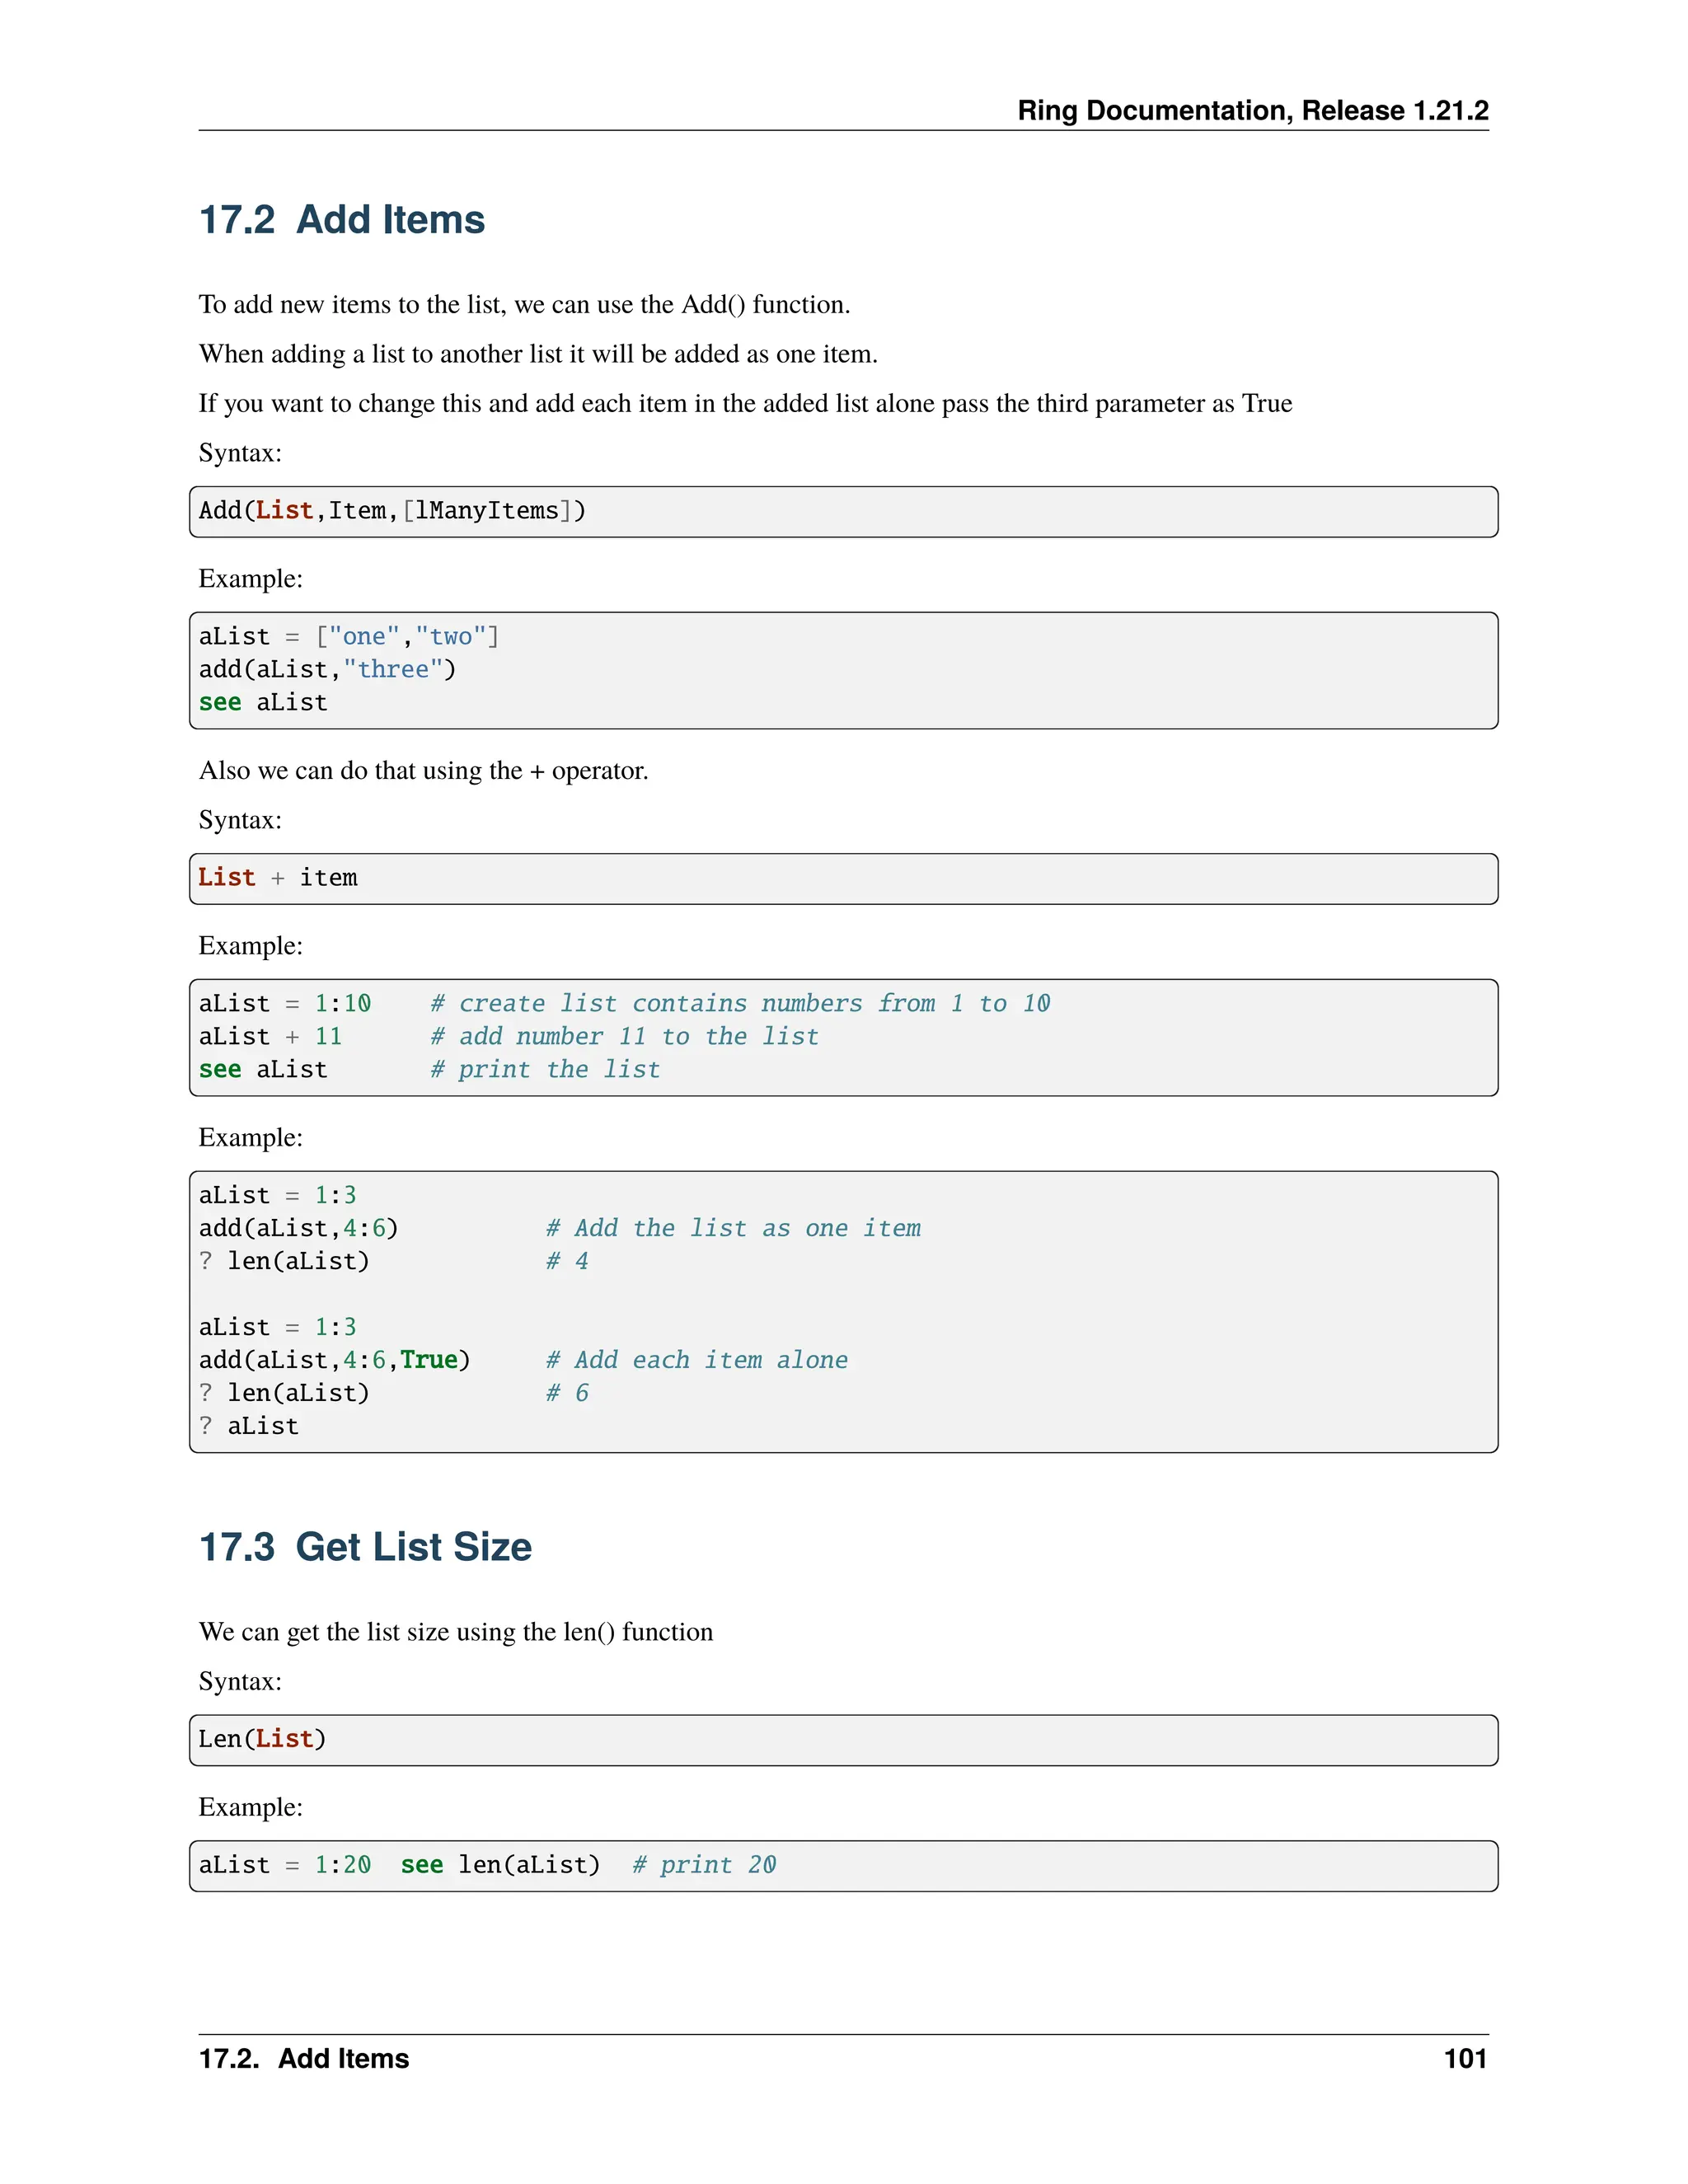Click the 'List + item' syntax box
This screenshot has height=2184, width=1688.
(842, 879)
